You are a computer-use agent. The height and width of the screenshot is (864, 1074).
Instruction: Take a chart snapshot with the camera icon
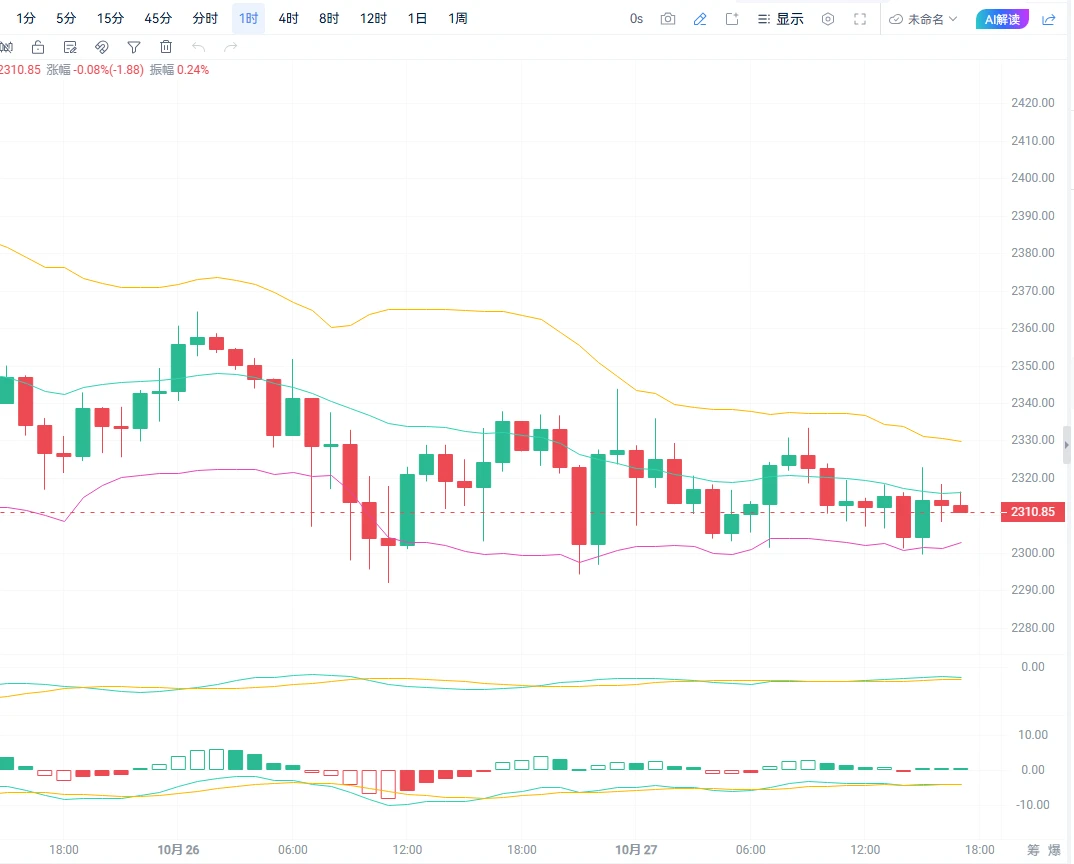coord(668,19)
